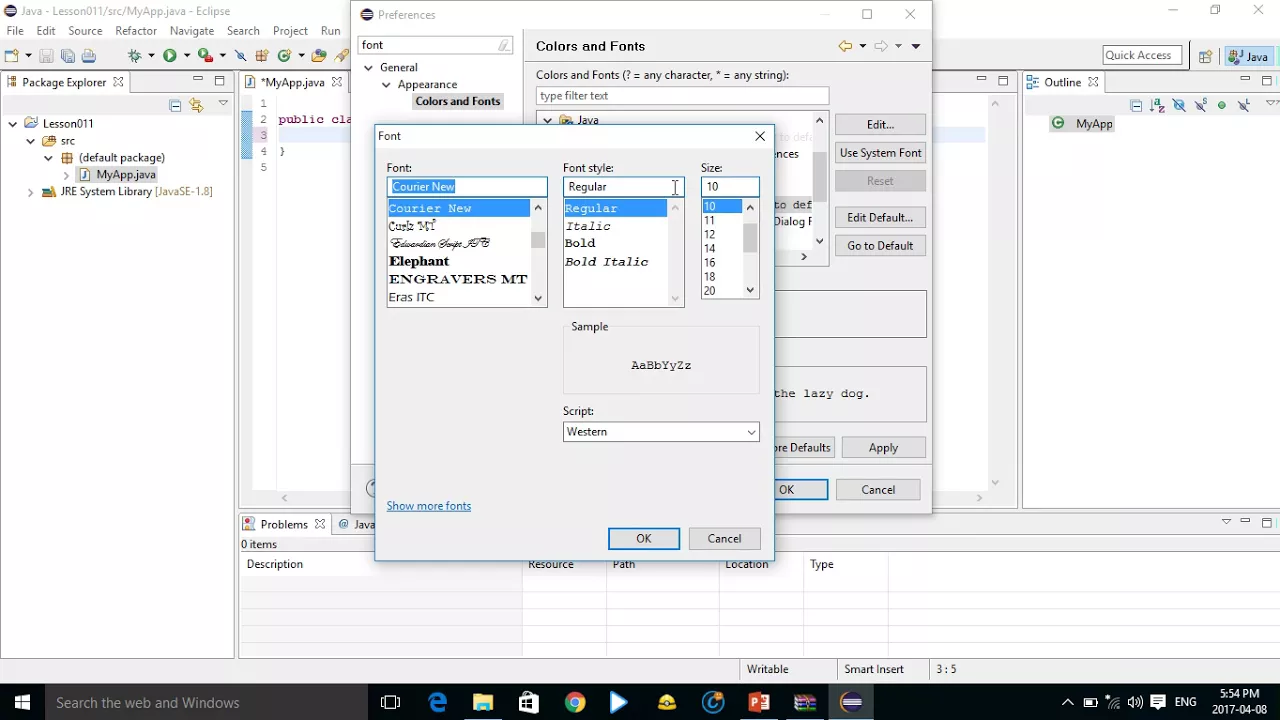The width and height of the screenshot is (1280, 720).
Task: Open Debug icon dropdown arrow
Action: (151, 56)
